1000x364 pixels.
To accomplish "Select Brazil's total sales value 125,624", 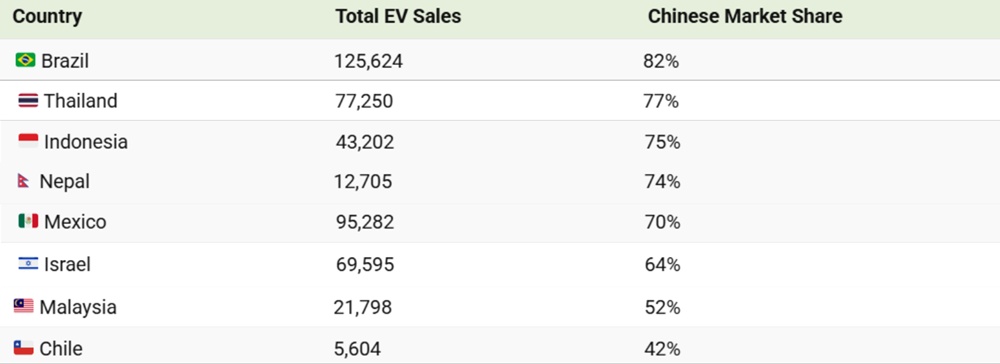I will 369,61.
